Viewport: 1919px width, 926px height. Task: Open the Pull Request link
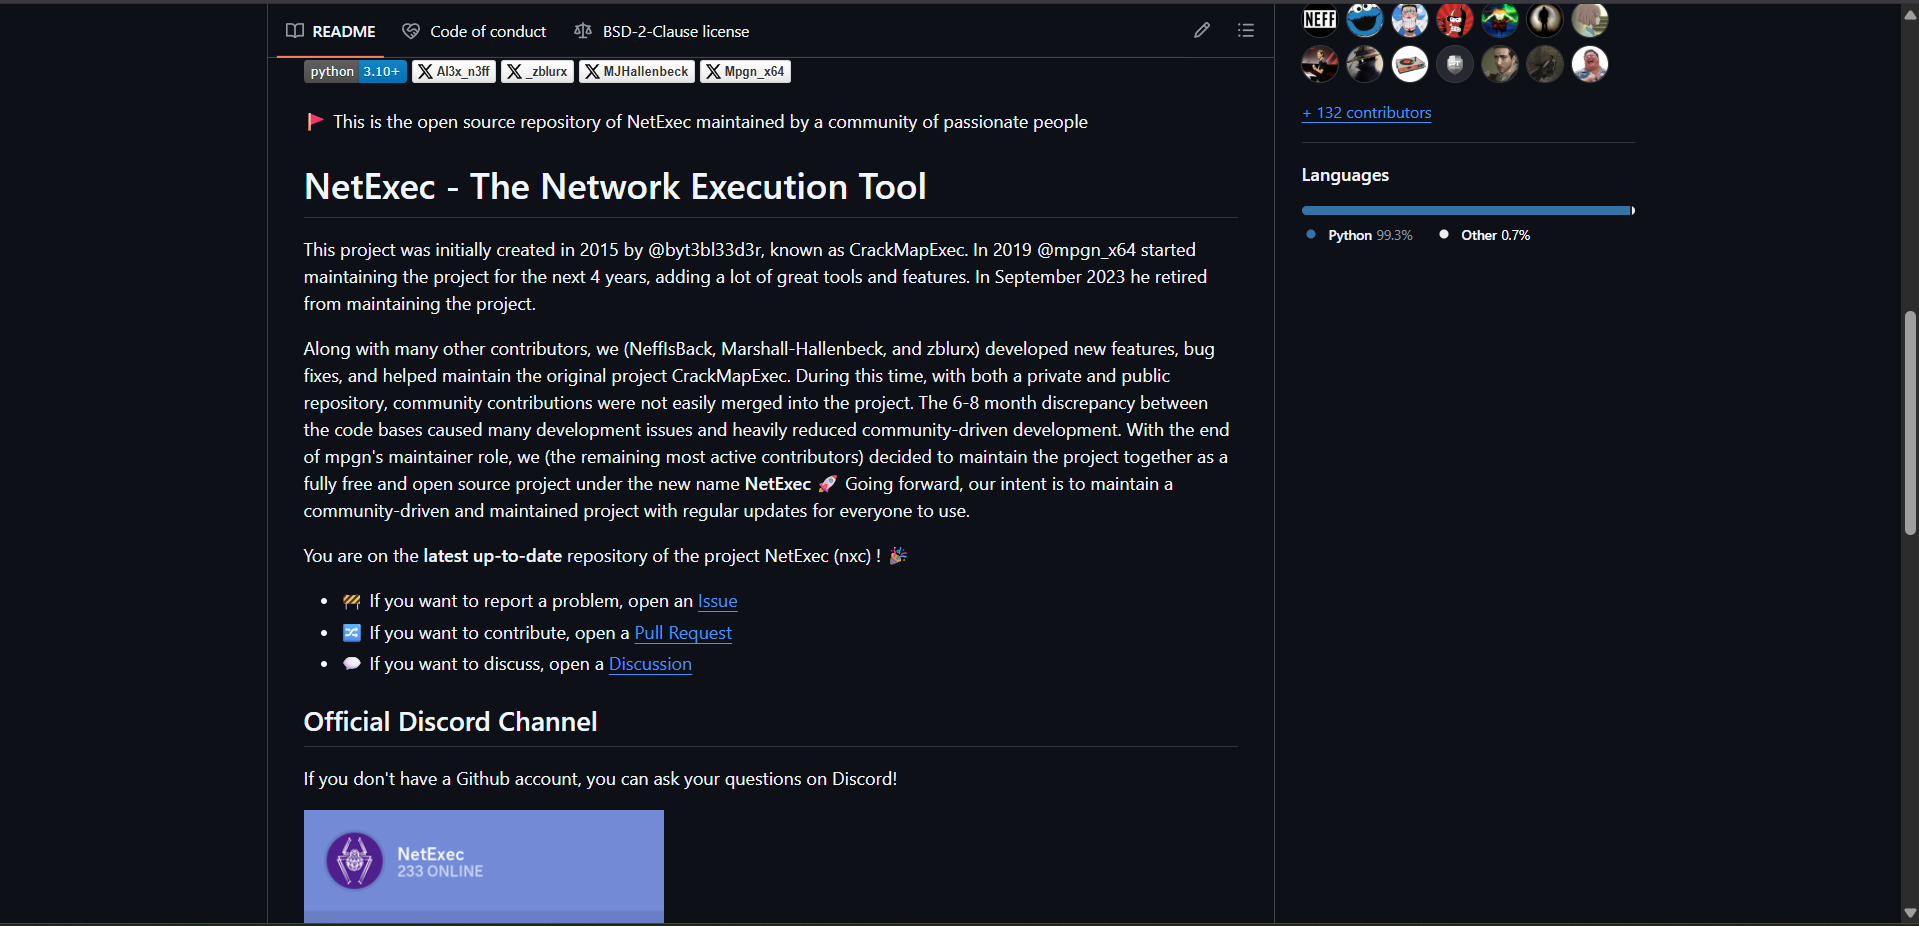[683, 633]
